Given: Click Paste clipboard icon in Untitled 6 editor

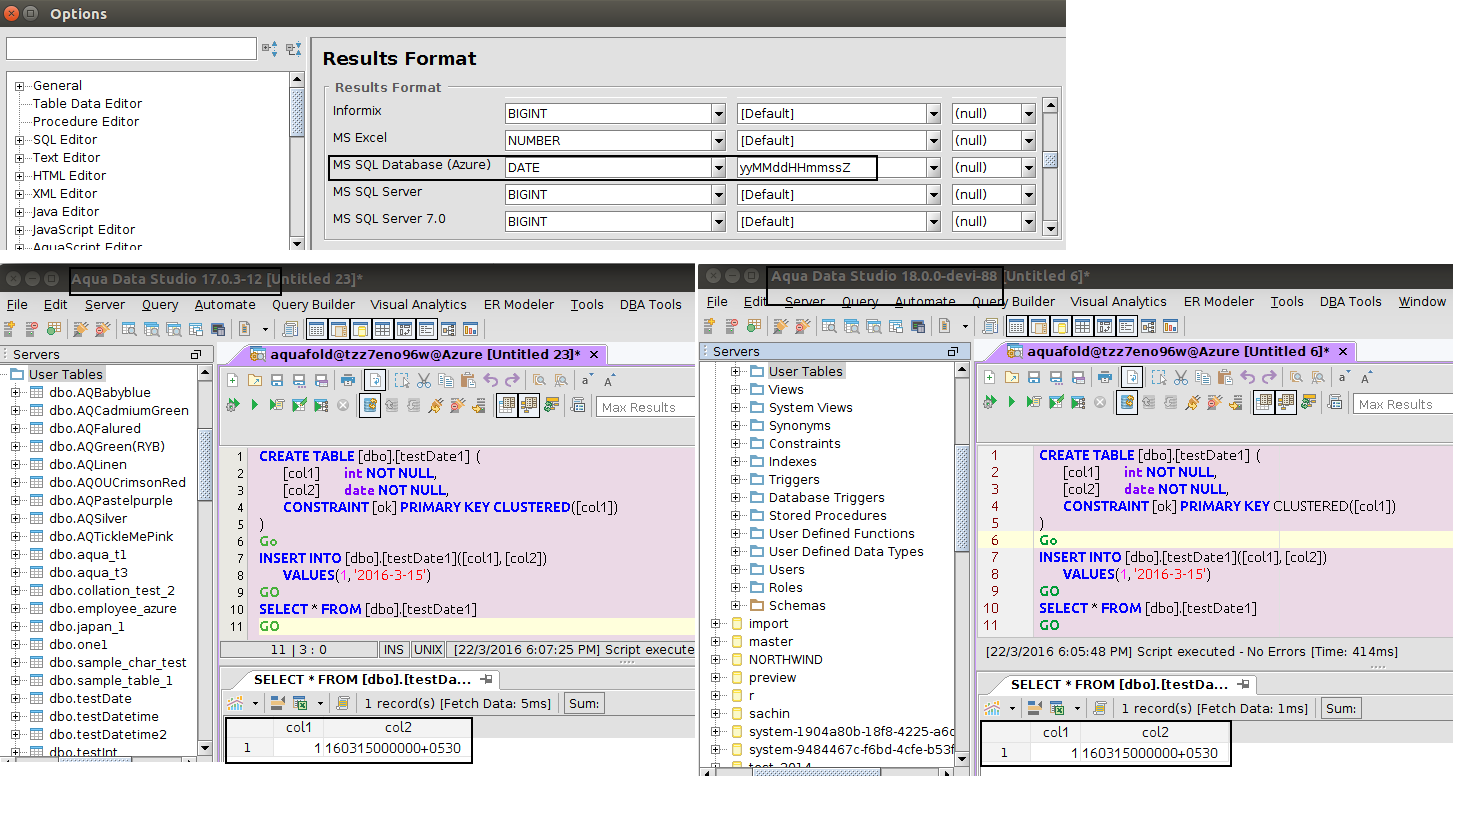Looking at the screenshot, I should 1225,377.
